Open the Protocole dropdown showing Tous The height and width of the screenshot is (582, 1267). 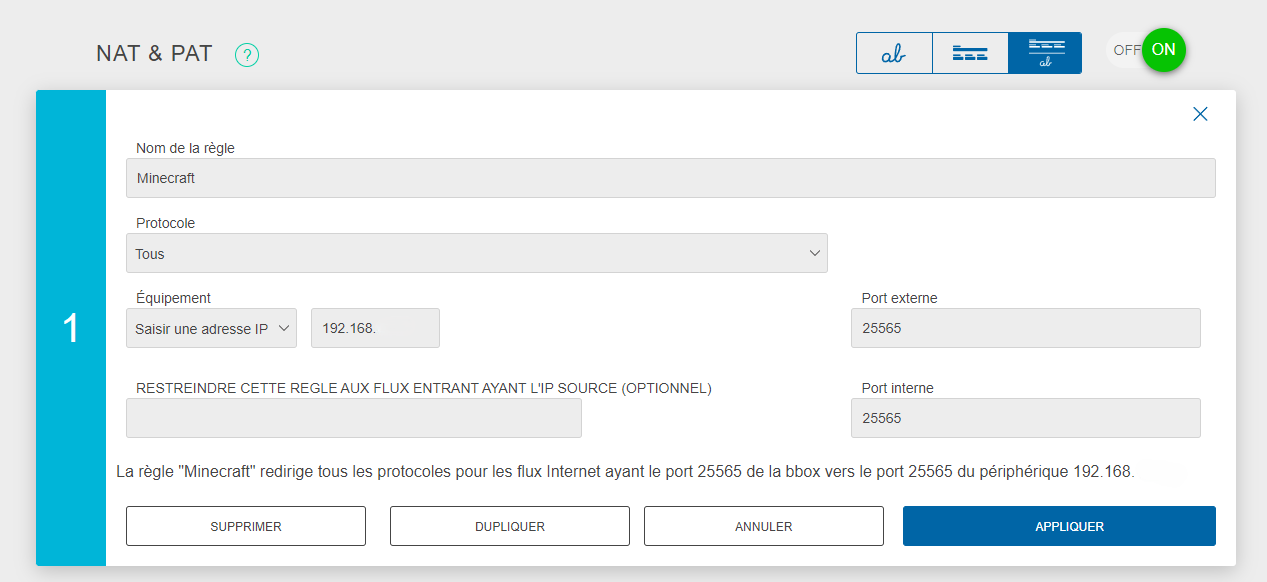tap(477, 253)
